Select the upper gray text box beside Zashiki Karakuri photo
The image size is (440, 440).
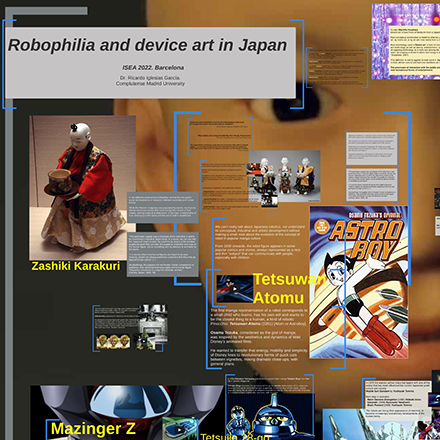tap(163, 207)
